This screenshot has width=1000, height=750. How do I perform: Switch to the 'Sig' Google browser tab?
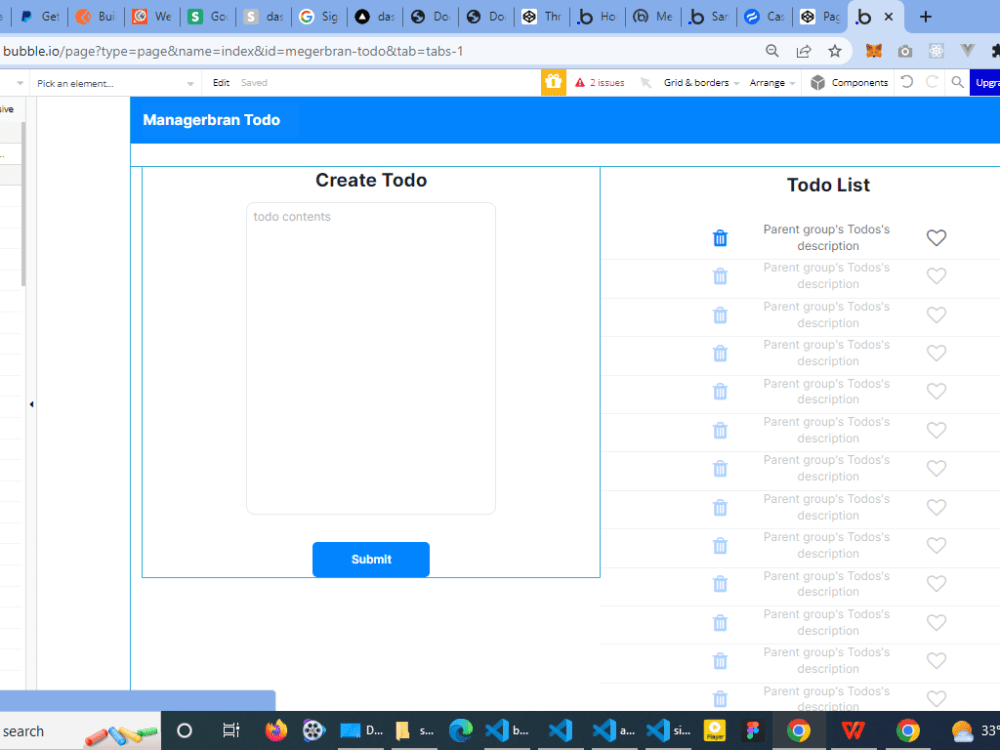point(319,17)
